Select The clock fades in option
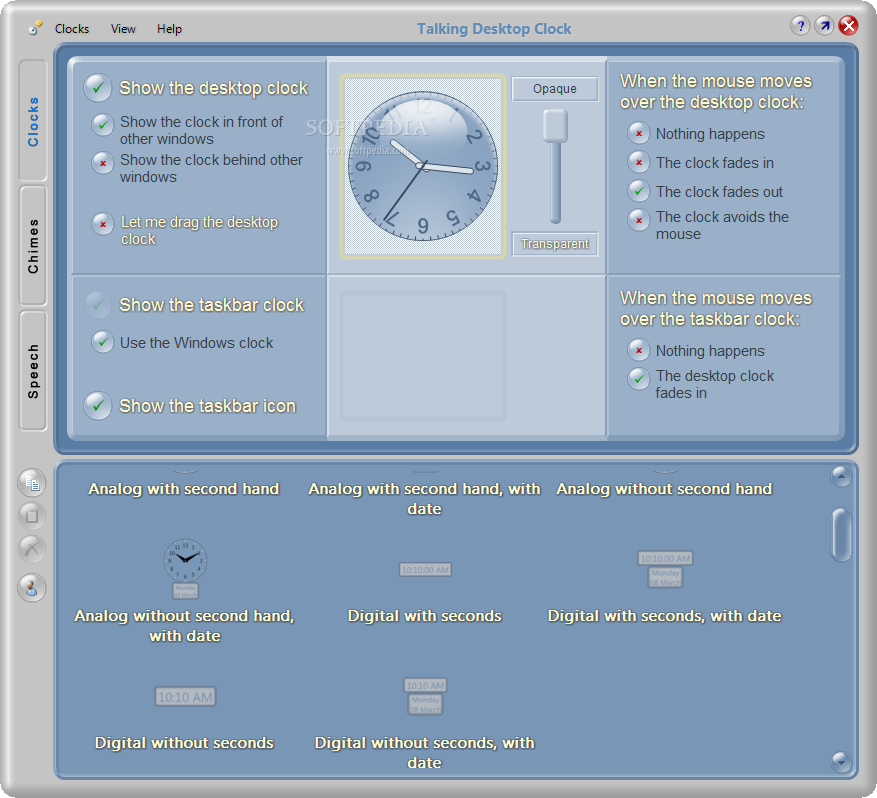 639,162
